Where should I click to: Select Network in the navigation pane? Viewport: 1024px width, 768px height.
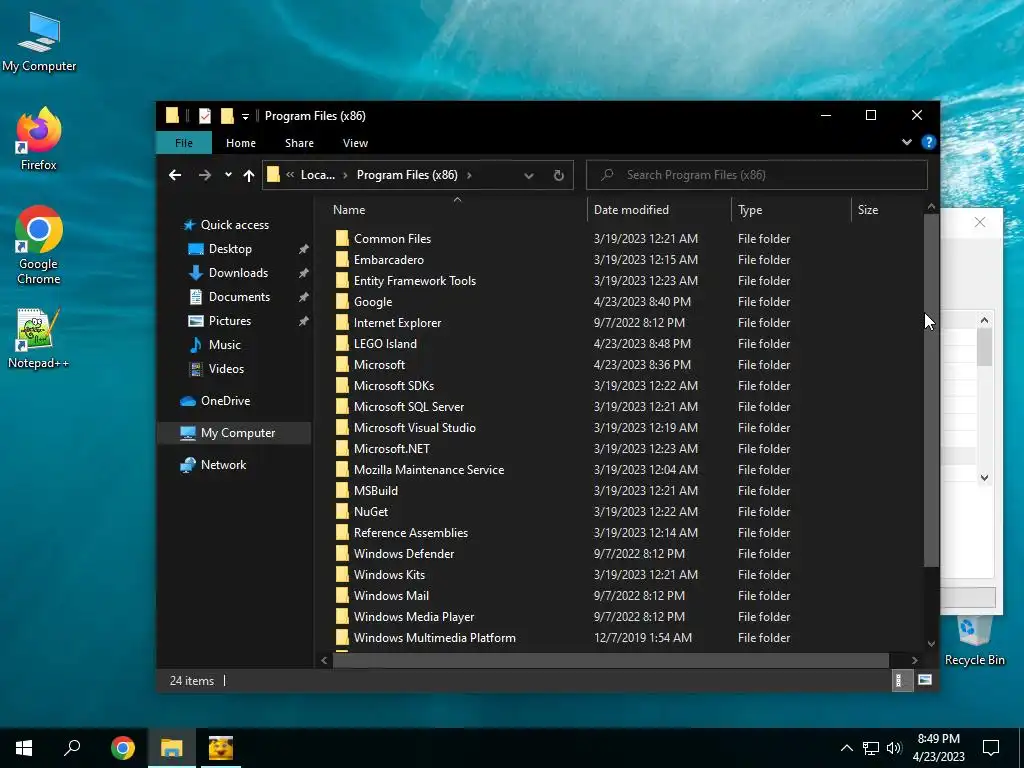[x=223, y=465]
